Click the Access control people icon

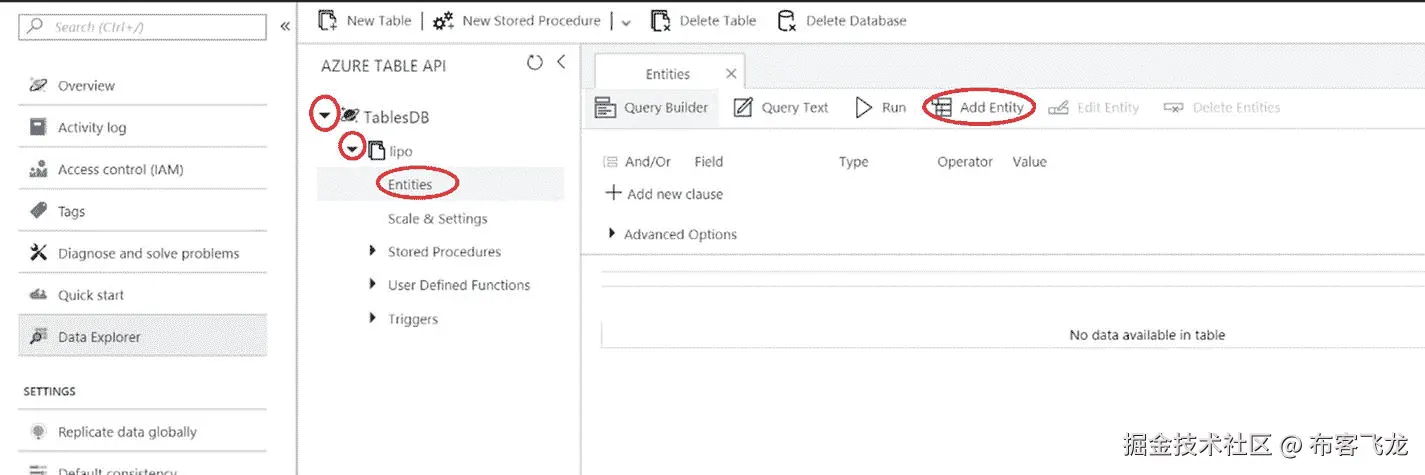click(x=38, y=170)
